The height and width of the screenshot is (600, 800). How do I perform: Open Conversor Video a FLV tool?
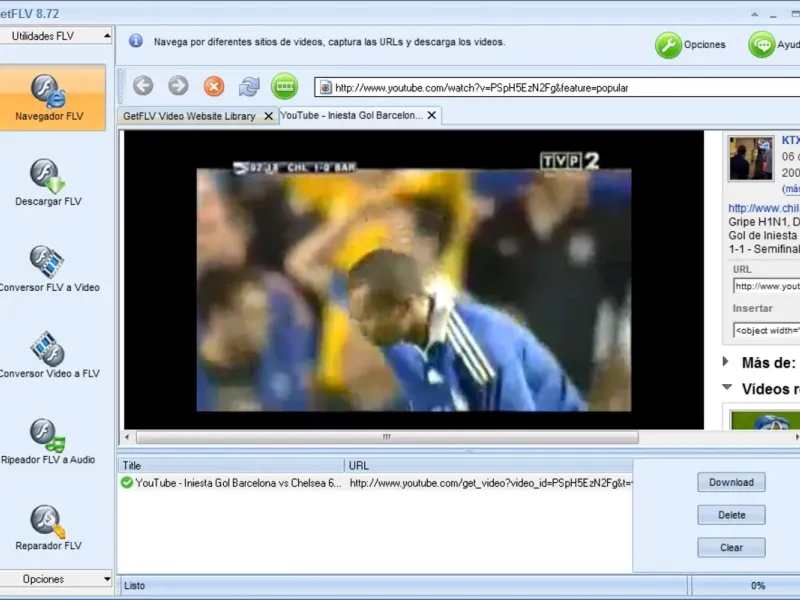49,355
